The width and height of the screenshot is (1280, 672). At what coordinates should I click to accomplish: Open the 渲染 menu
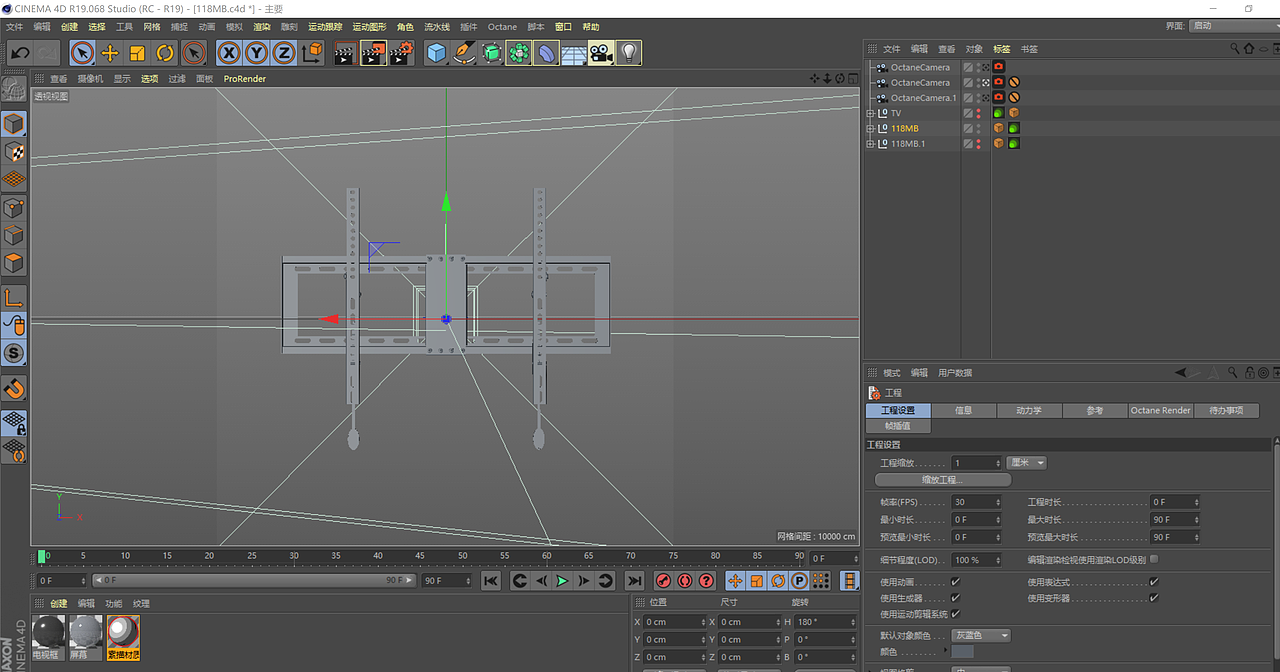[261, 27]
